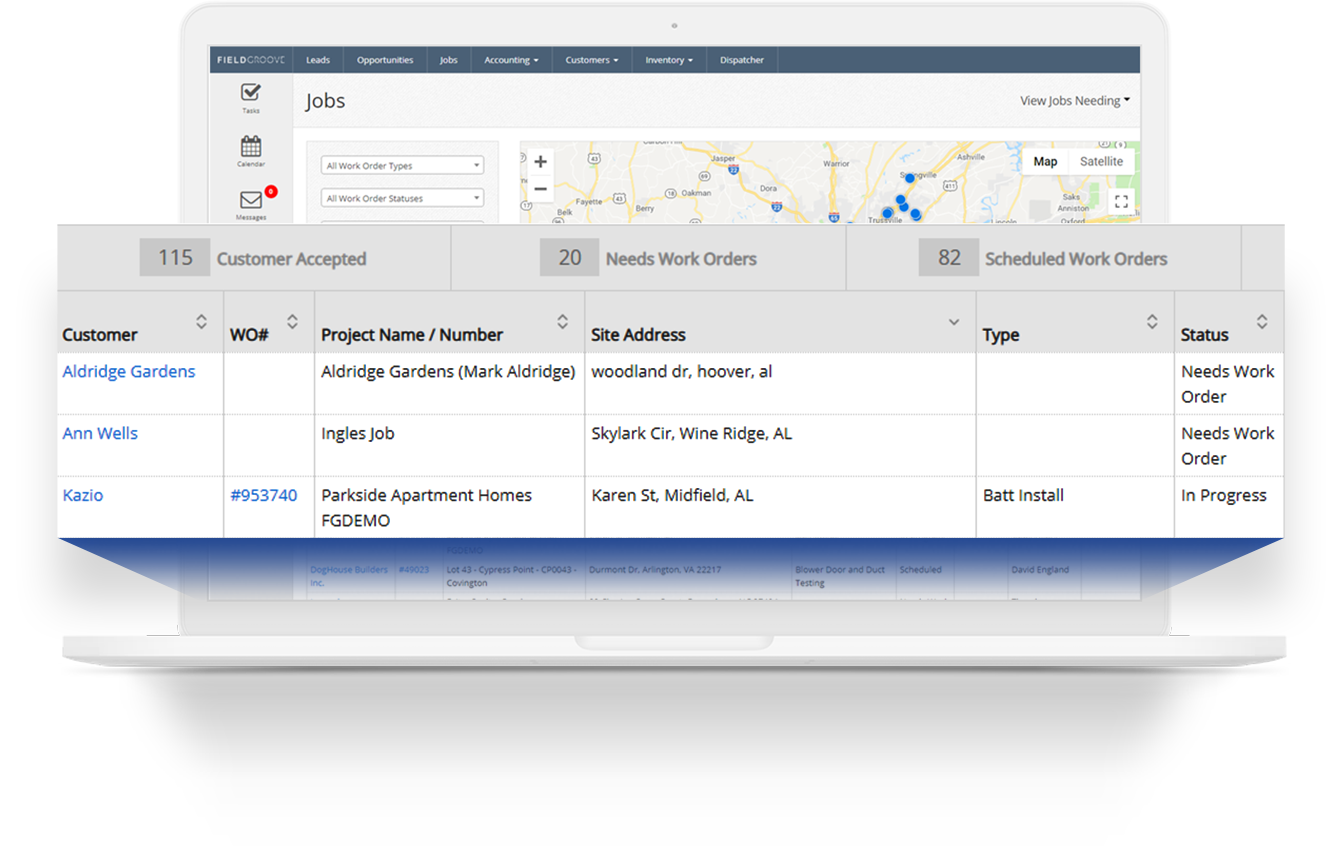Image resolution: width=1344 pixels, height=846 pixels.
Task: Toggle fullscreen map view
Action: pos(1121,201)
